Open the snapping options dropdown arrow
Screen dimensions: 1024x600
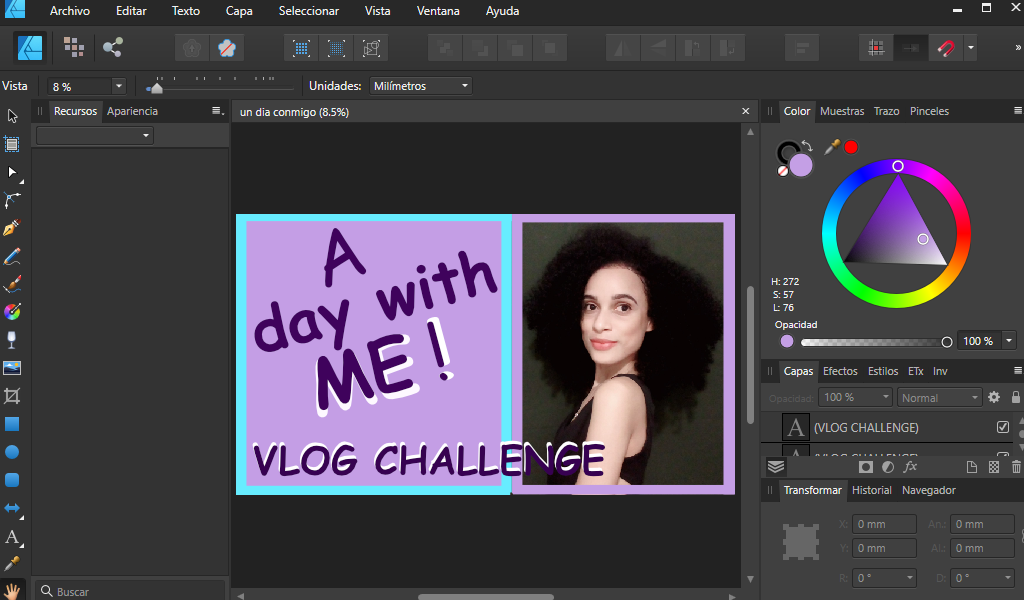[971, 48]
